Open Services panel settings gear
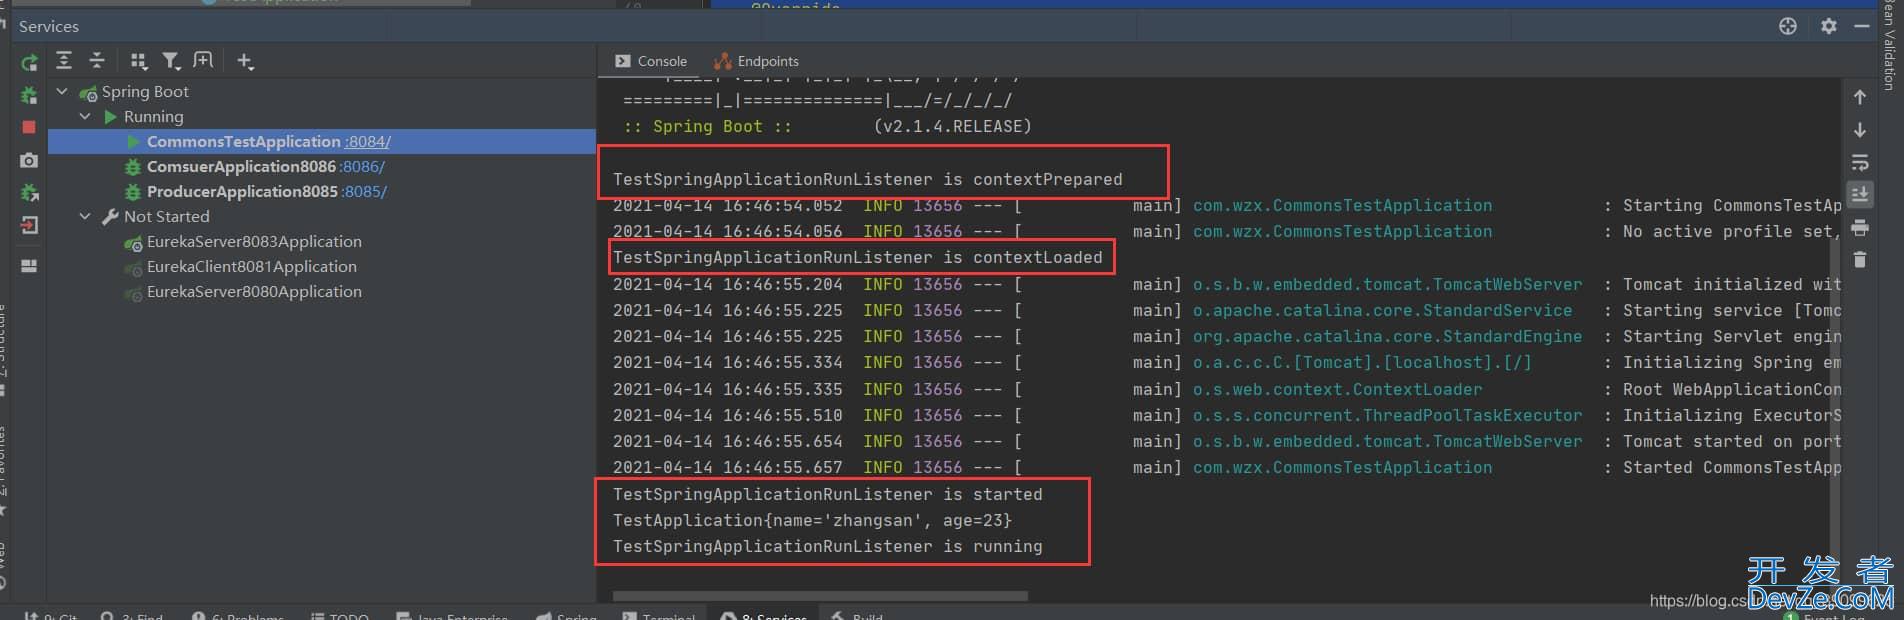This screenshot has height=620, width=1904. click(1829, 26)
